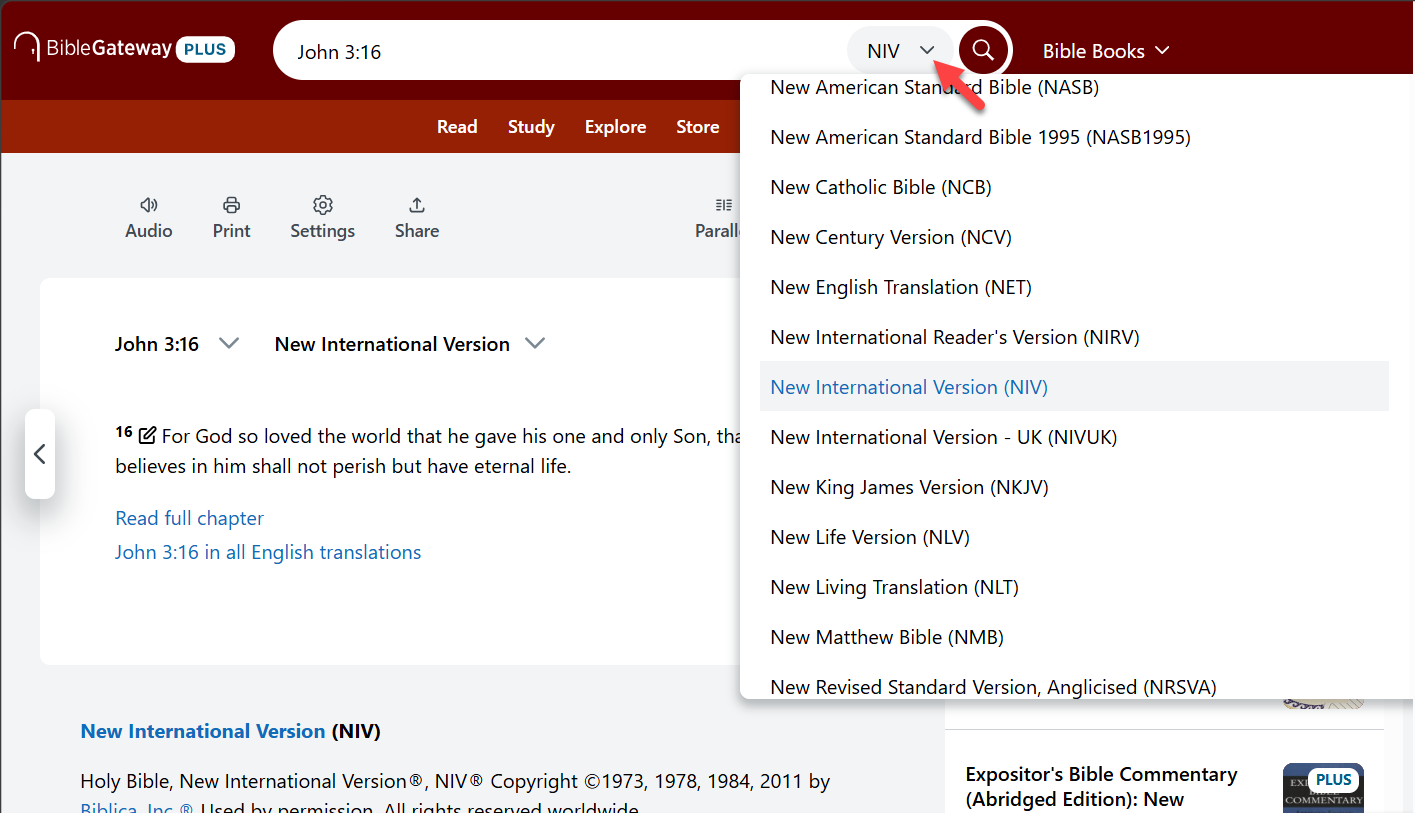Image resolution: width=1415 pixels, height=813 pixels.
Task: Click the Share upload icon
Action: 417,205
